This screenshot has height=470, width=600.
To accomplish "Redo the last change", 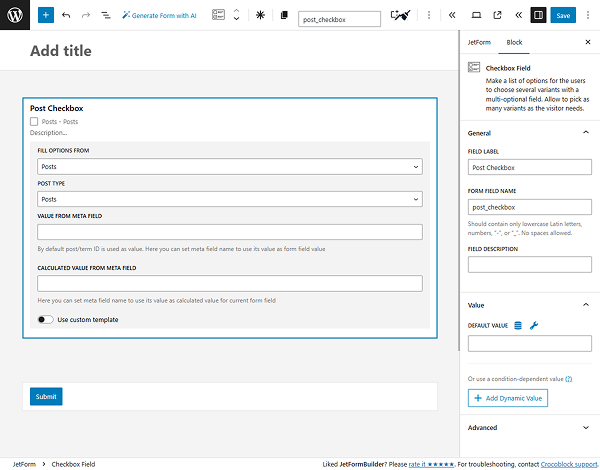I will click(x=86, y=15).
